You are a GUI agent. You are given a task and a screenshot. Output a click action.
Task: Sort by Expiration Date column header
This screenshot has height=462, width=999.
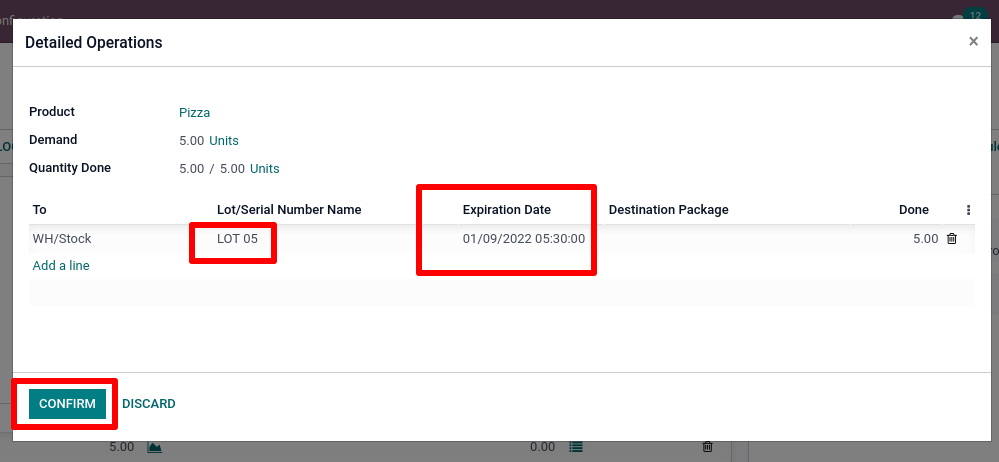(507, 210)
